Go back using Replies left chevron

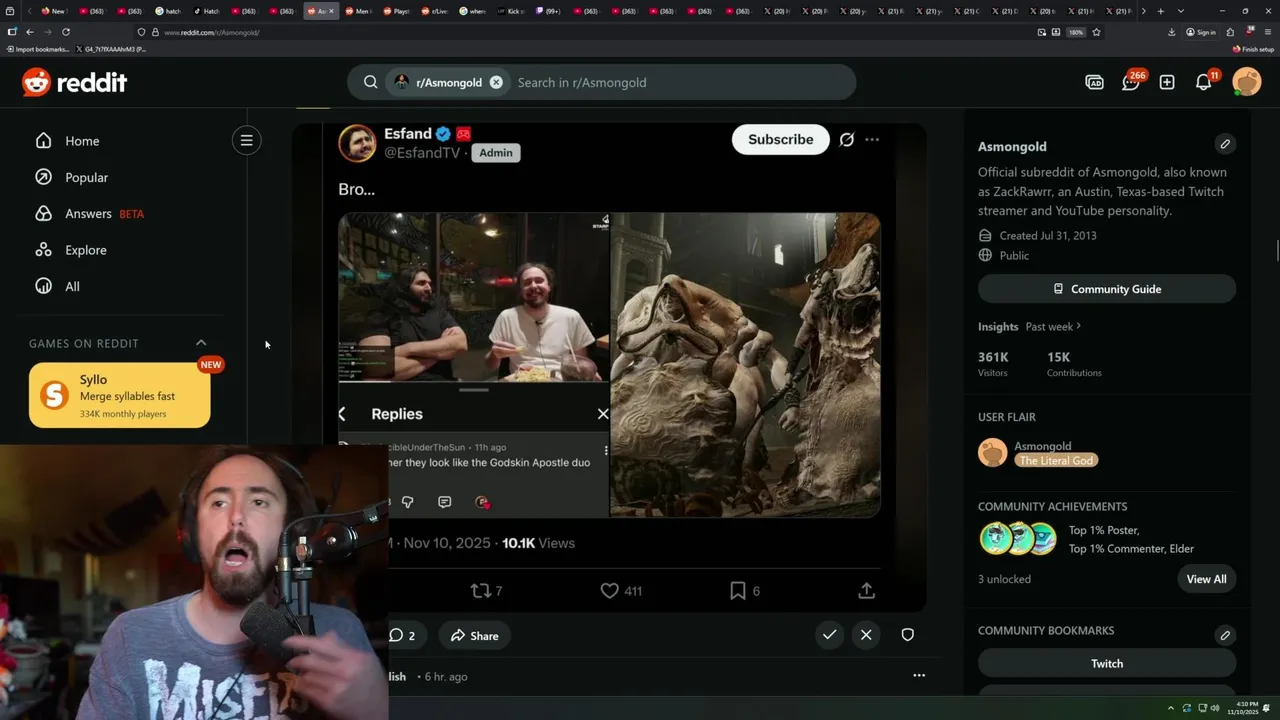[x=342, y=414]
